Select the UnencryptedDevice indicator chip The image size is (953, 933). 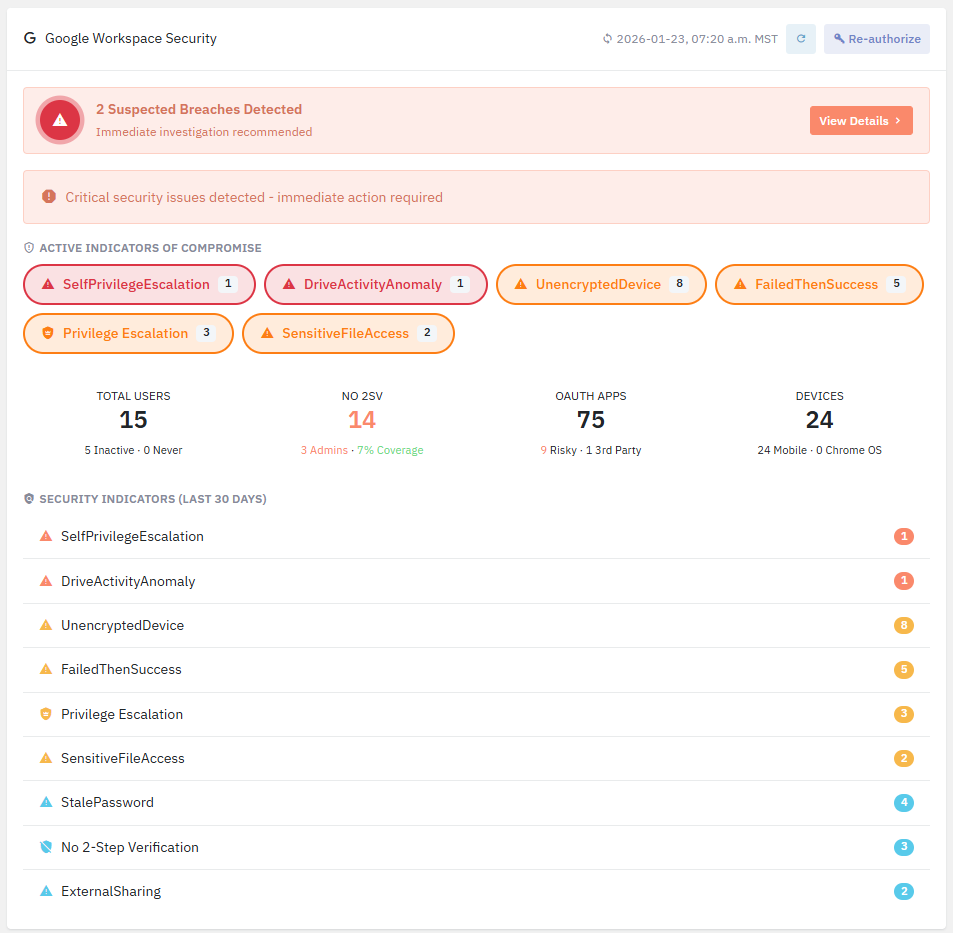(x=601, y=284)
